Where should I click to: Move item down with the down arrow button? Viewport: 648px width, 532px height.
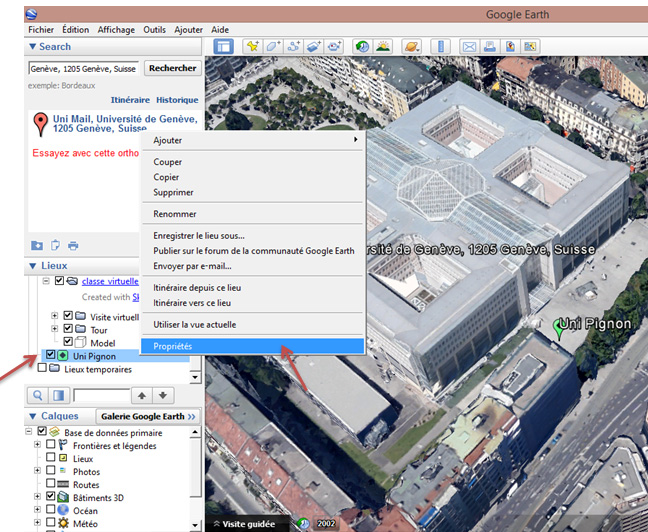tap(163, 396)
